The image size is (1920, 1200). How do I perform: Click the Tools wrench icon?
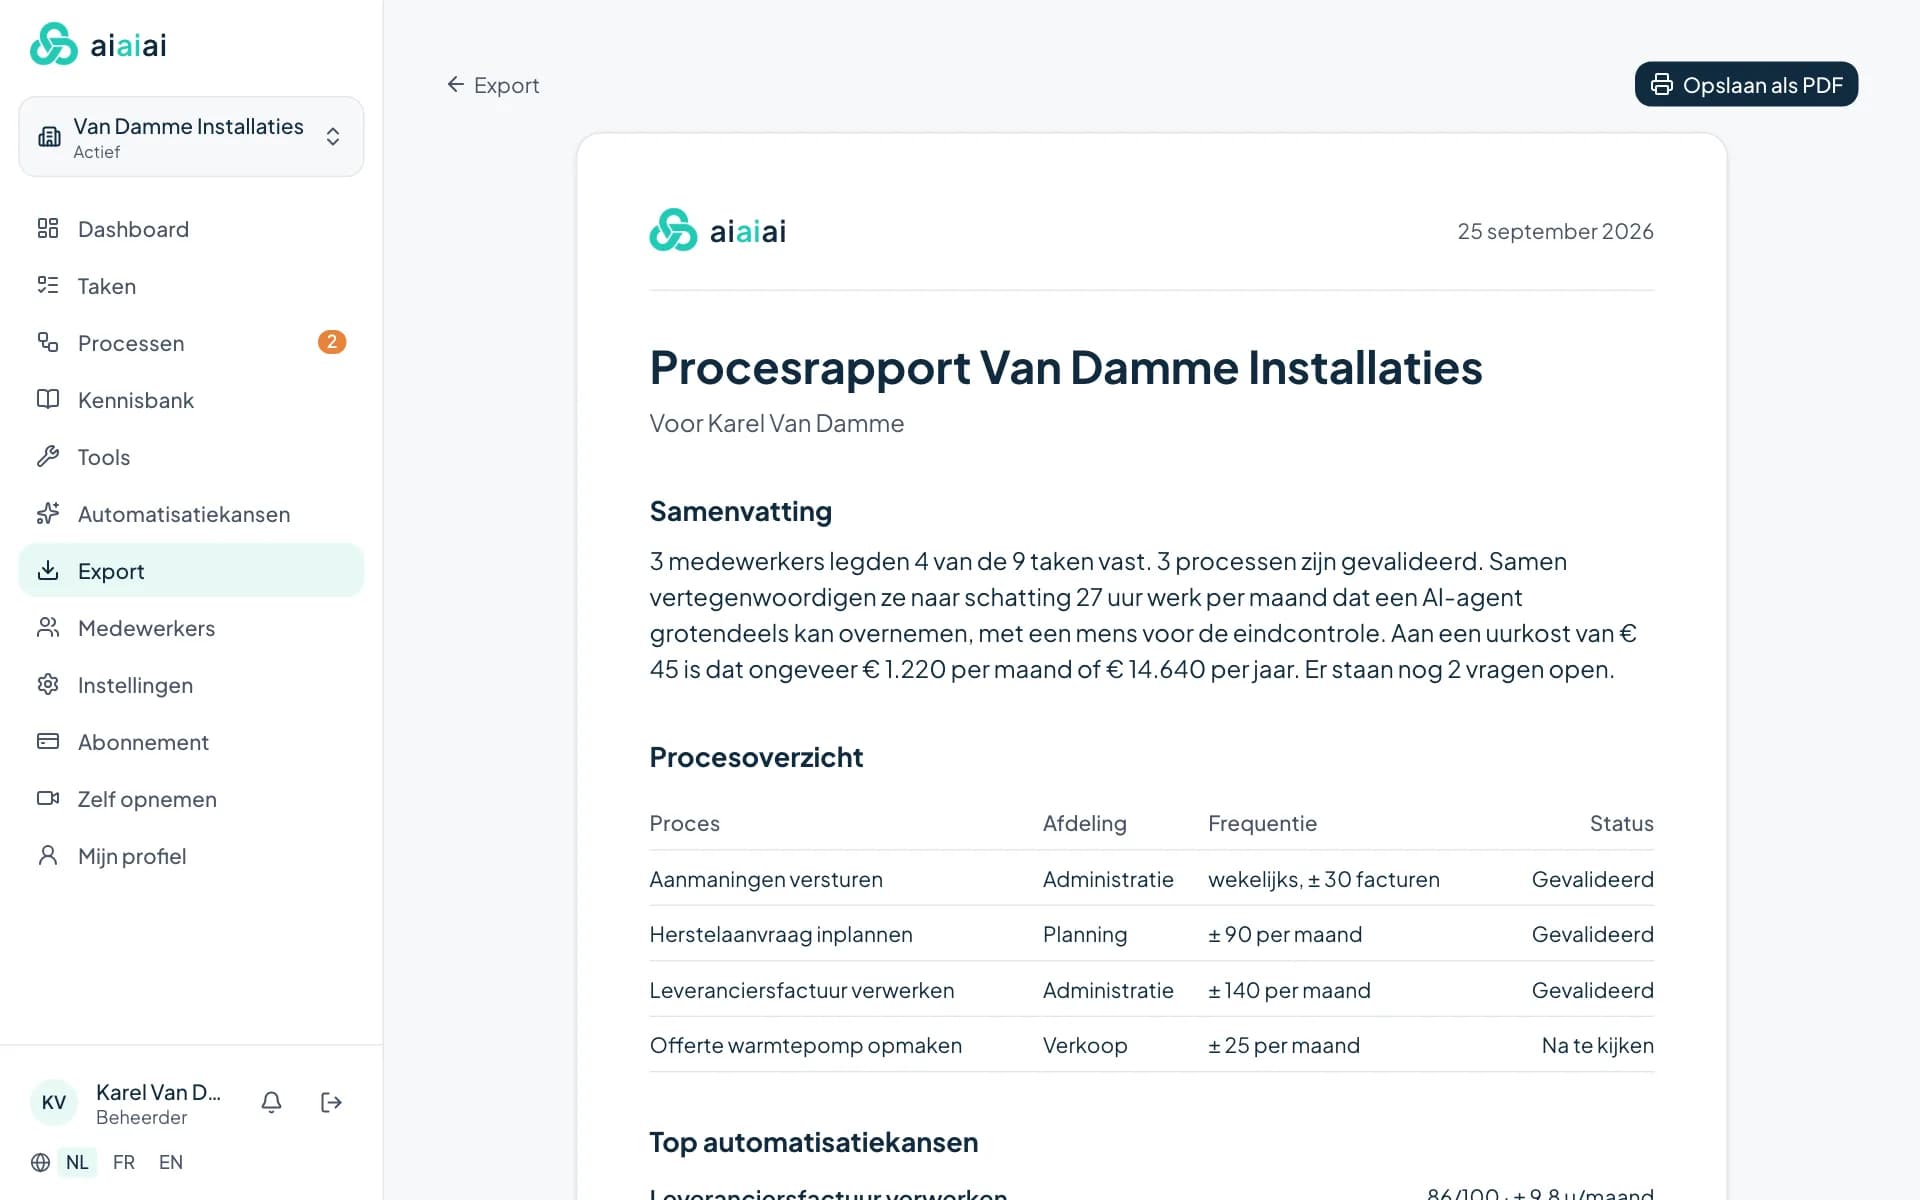(x=48, y=457)
